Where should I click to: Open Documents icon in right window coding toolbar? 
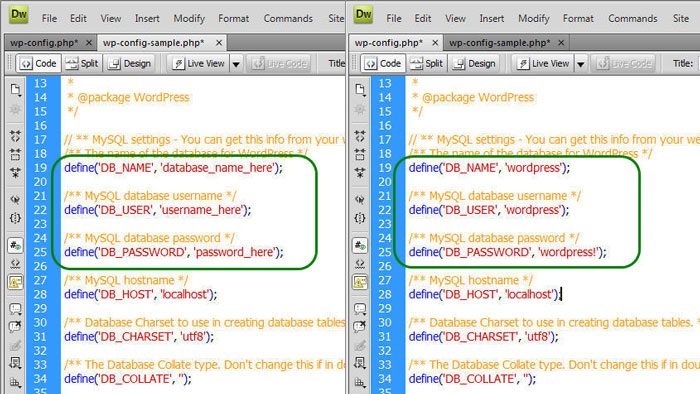click(360, 90)
